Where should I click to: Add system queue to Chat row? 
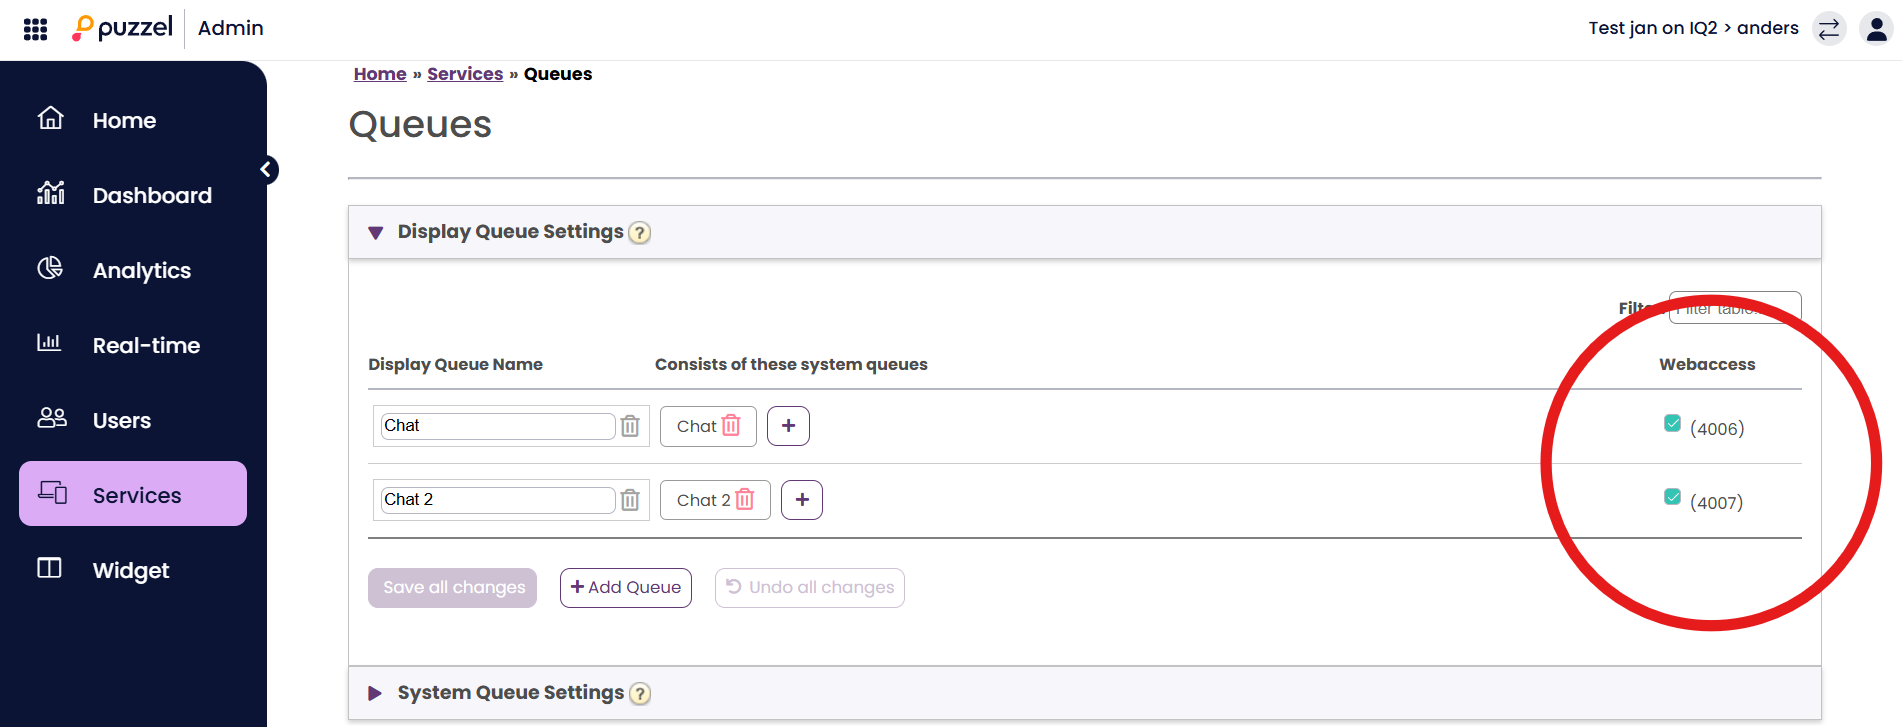(x=788, y=426)
